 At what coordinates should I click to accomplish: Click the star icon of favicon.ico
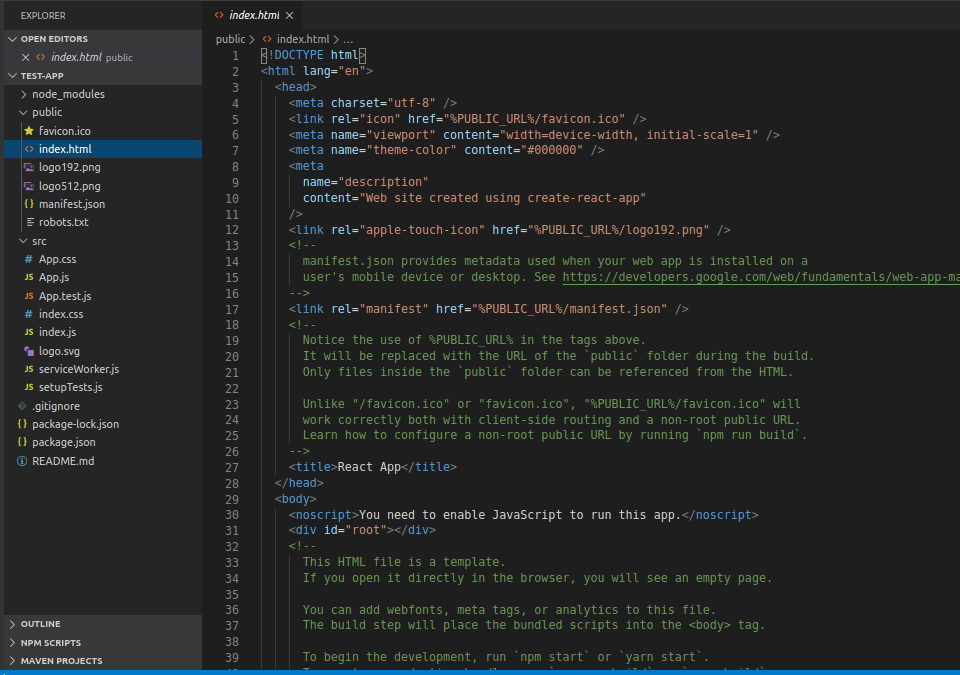[x=29, y=130]
